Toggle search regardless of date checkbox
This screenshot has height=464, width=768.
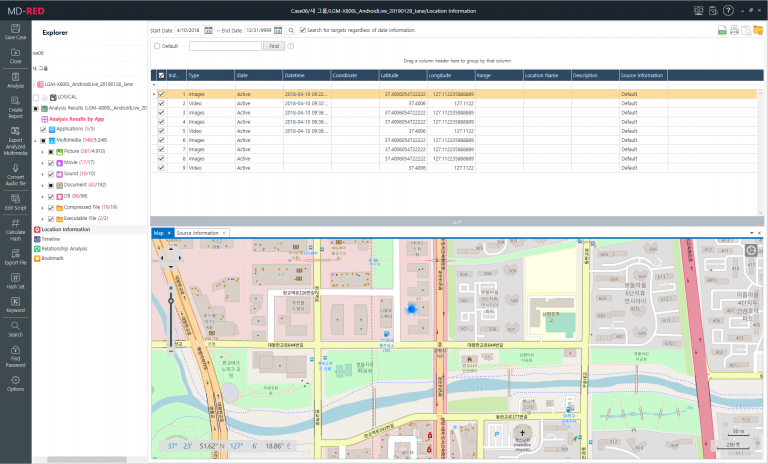(x=303, y=30)
